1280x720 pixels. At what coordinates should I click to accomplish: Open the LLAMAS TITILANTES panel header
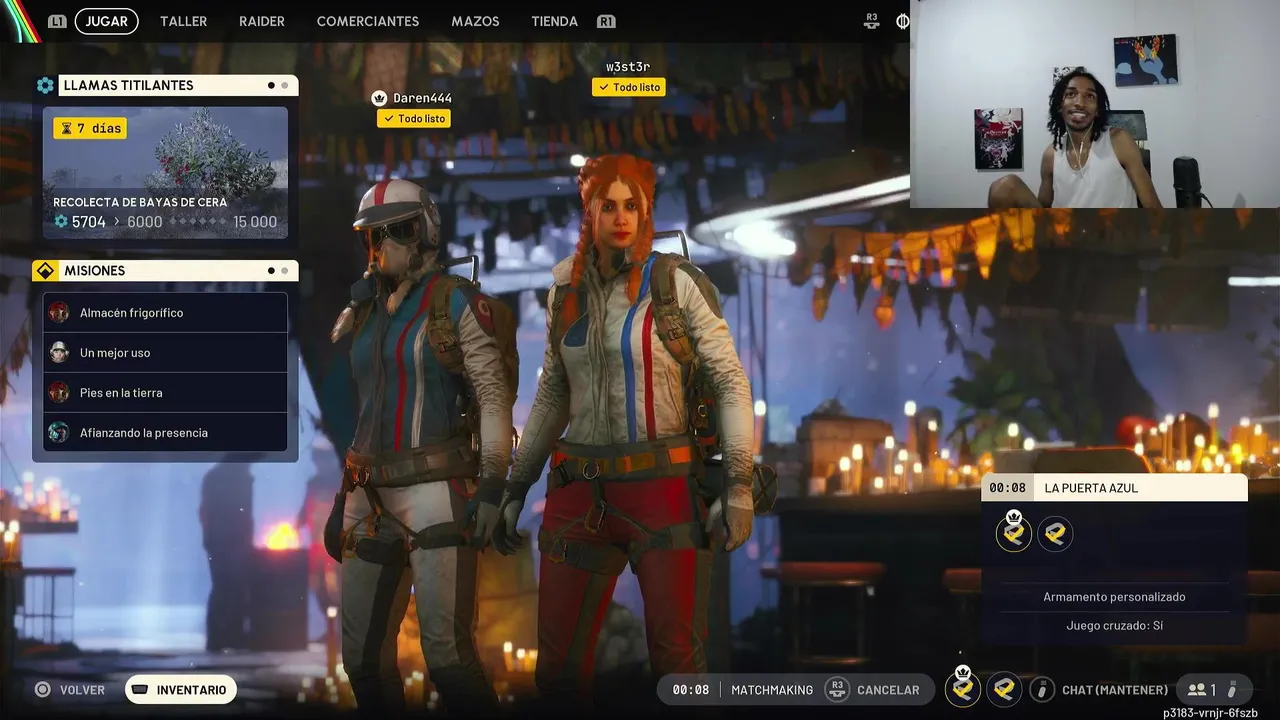(x=178, y=85)
